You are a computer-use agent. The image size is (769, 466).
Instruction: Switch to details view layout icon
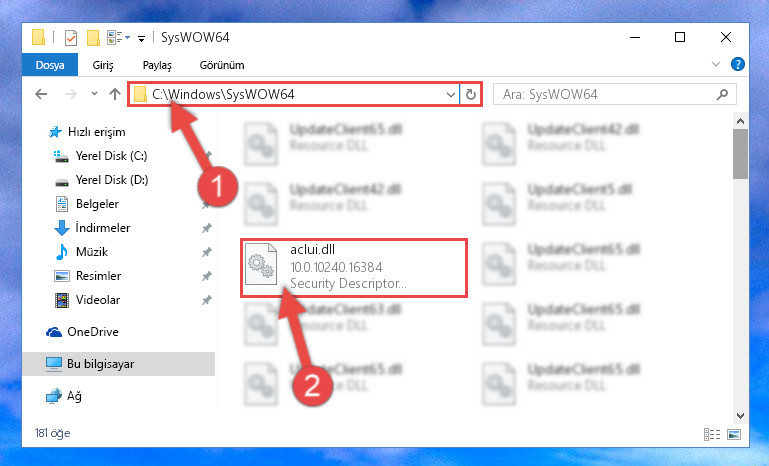[712, 434]
